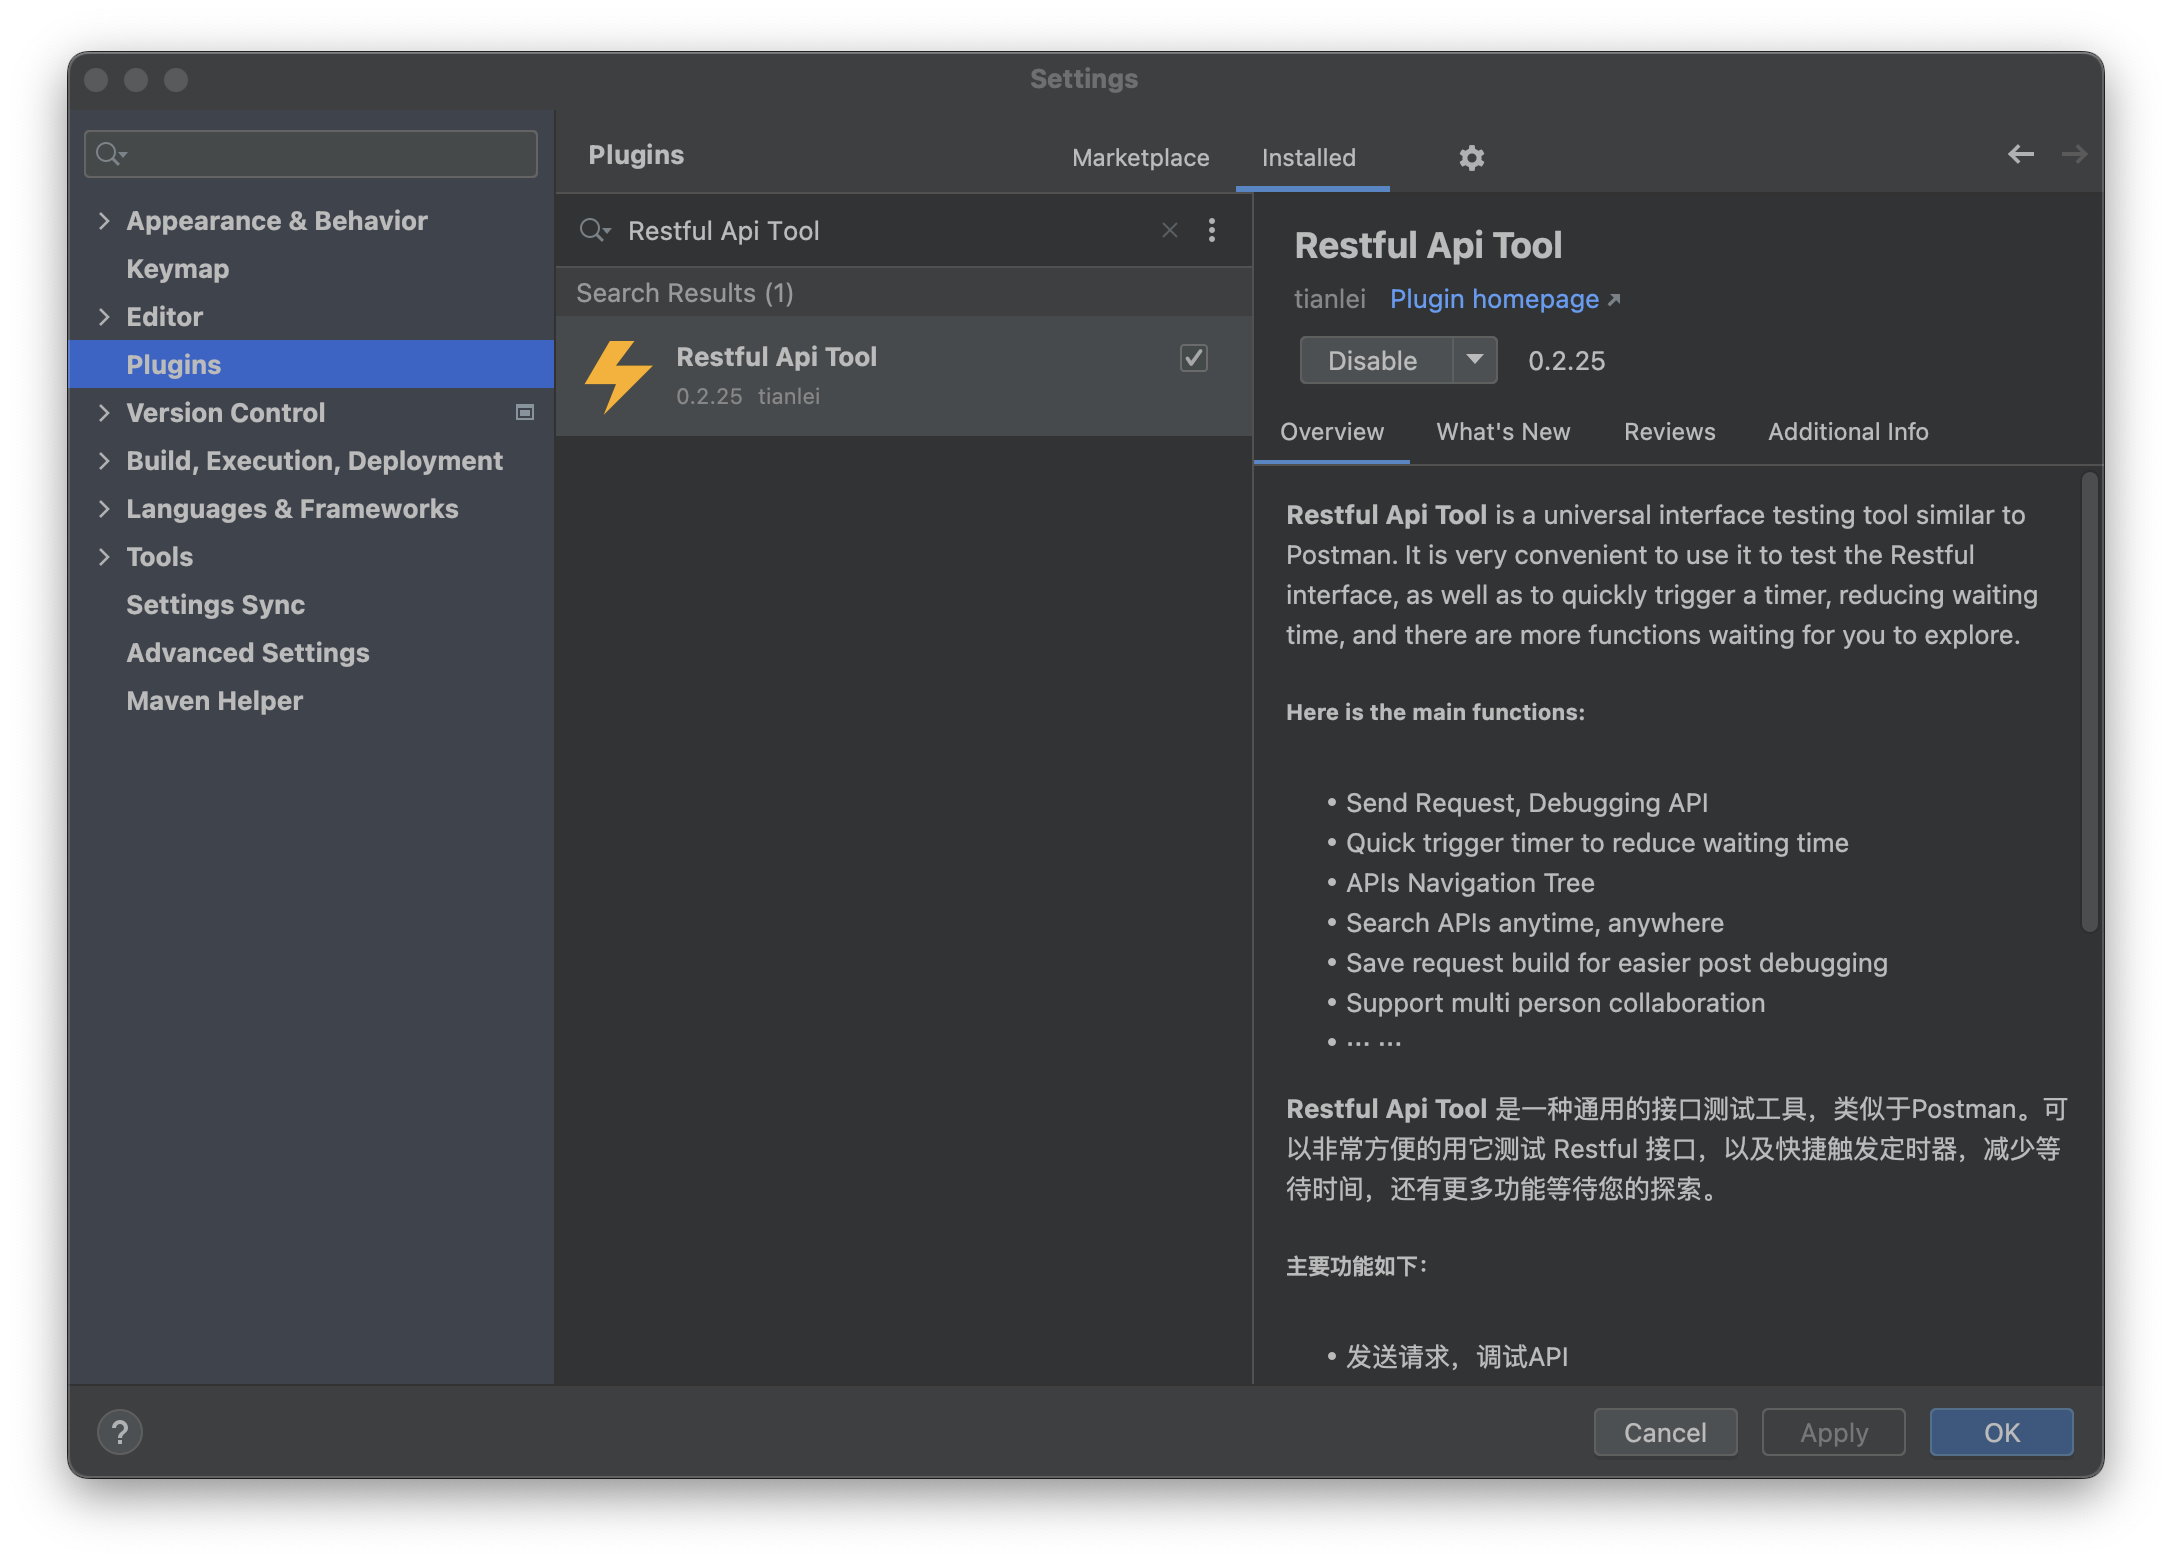Uncheck the Restful Api Tool enabled checkbox
2172x1562 pixels.
(1193, 358)
